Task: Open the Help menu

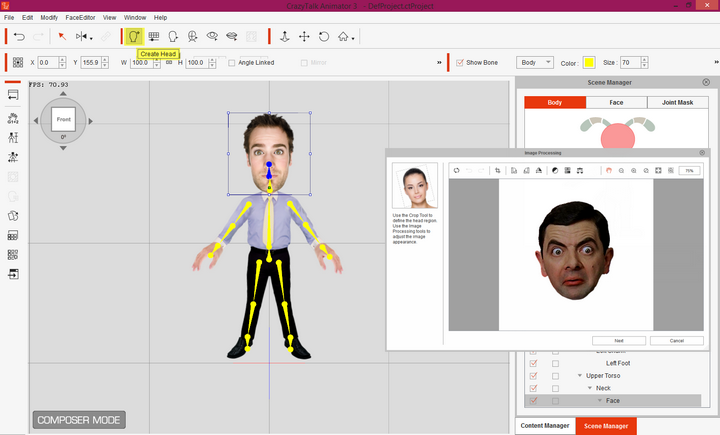Action: [160, 17]
